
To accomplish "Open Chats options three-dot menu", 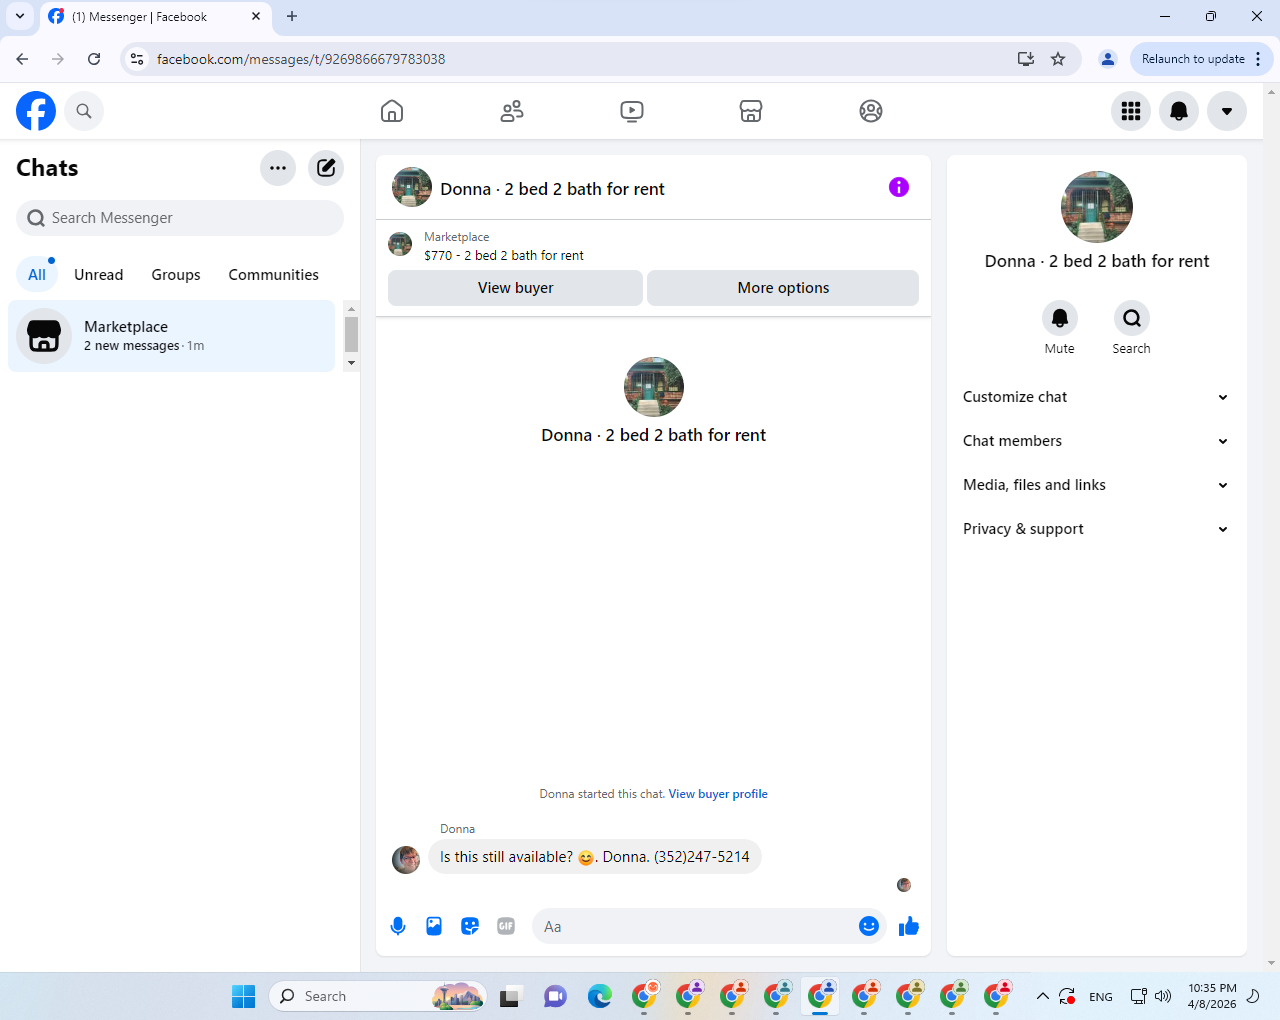I will [x=278, y=168].
